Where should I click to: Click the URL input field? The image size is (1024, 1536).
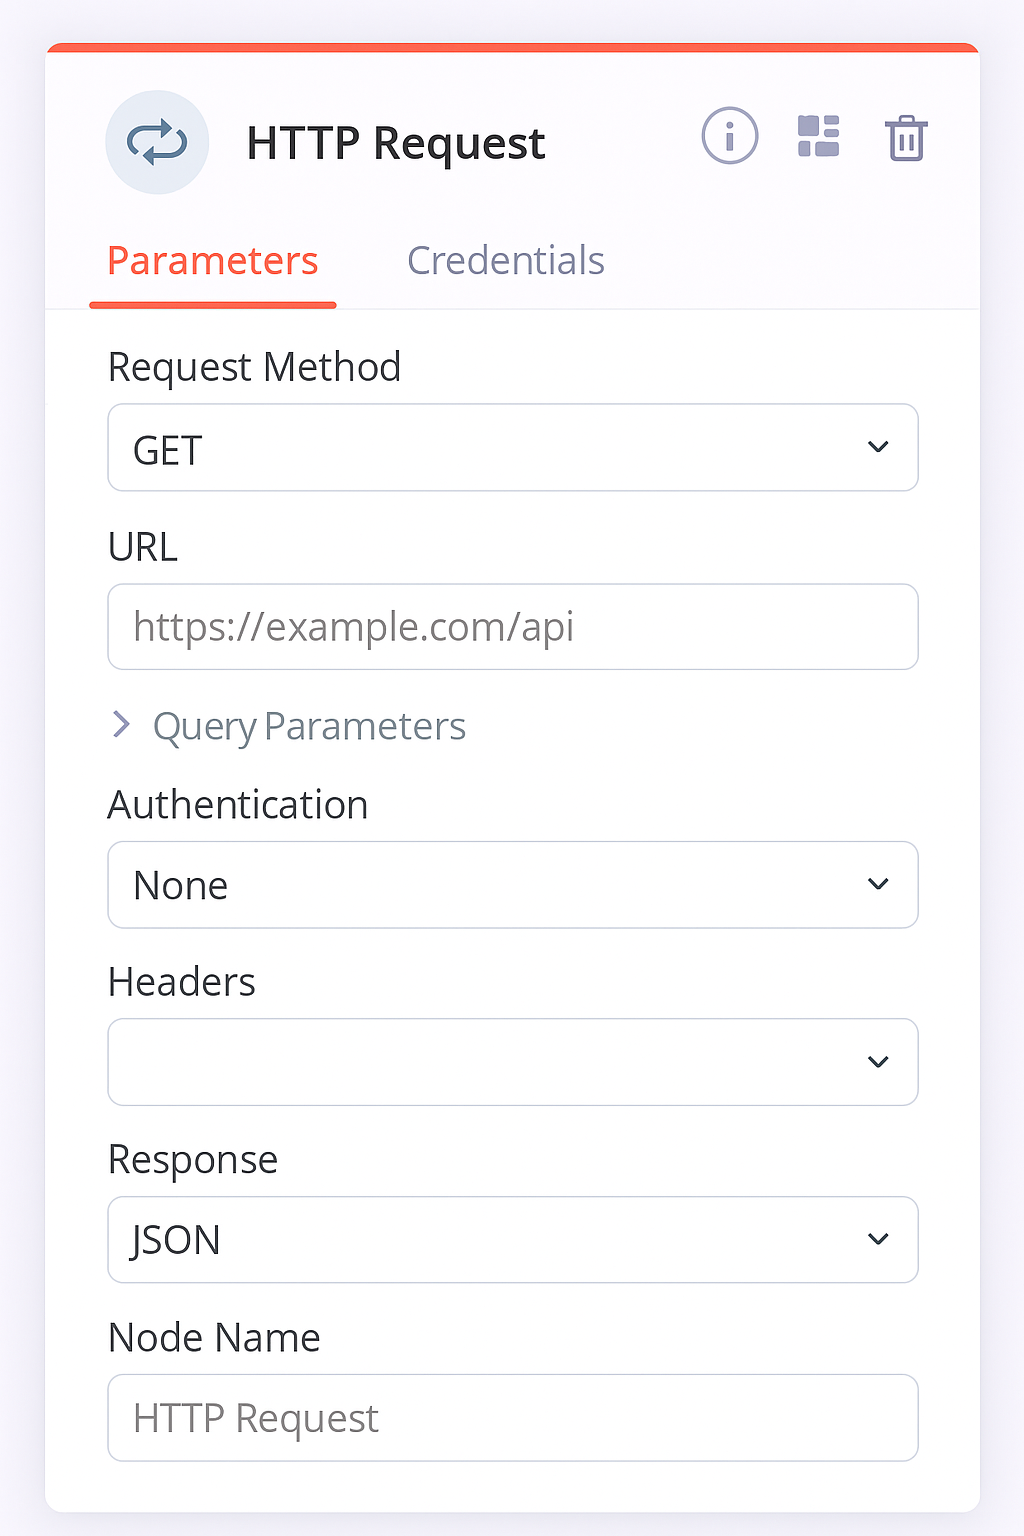(512, 627)
